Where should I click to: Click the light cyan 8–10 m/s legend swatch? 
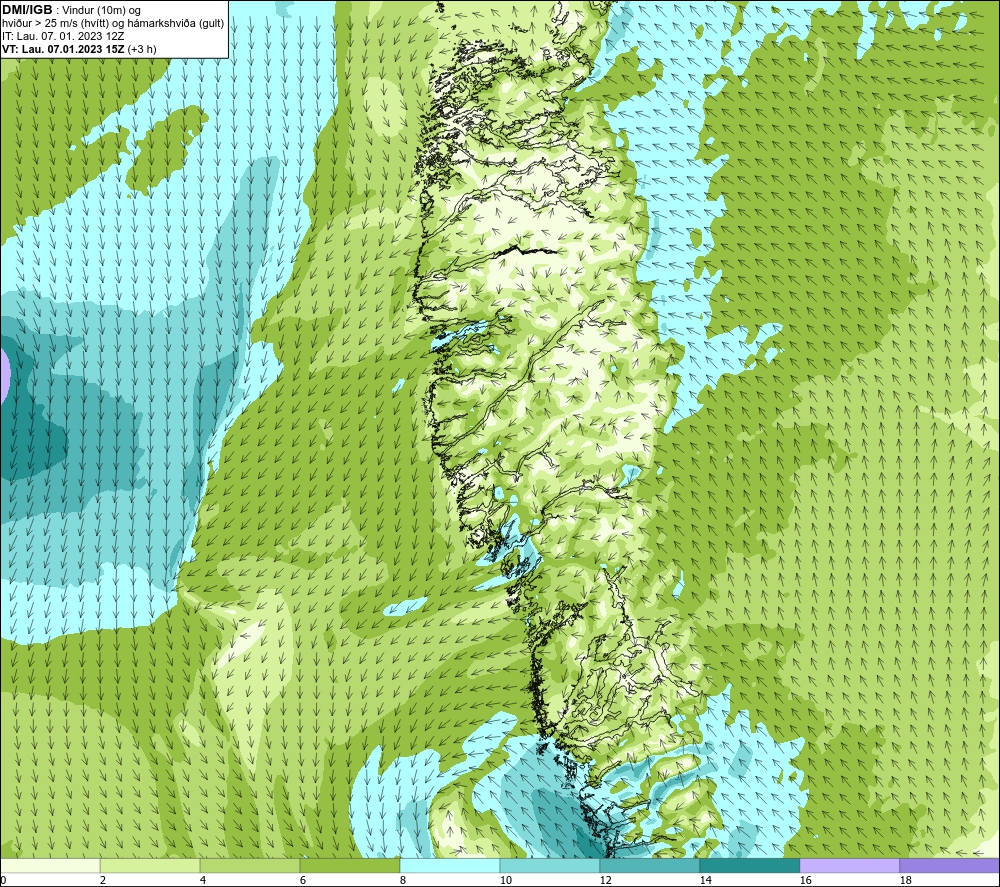[x=450, y=865]
